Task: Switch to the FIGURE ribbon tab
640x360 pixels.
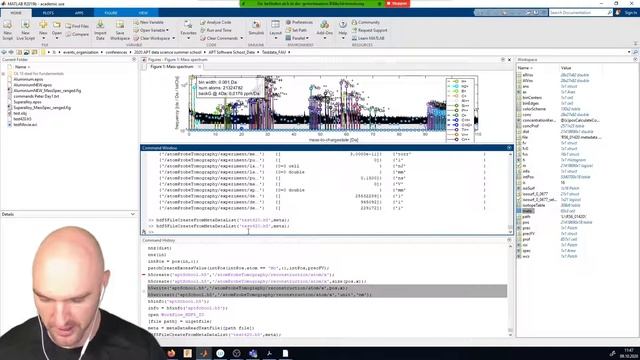Action: tap(111, 13)
